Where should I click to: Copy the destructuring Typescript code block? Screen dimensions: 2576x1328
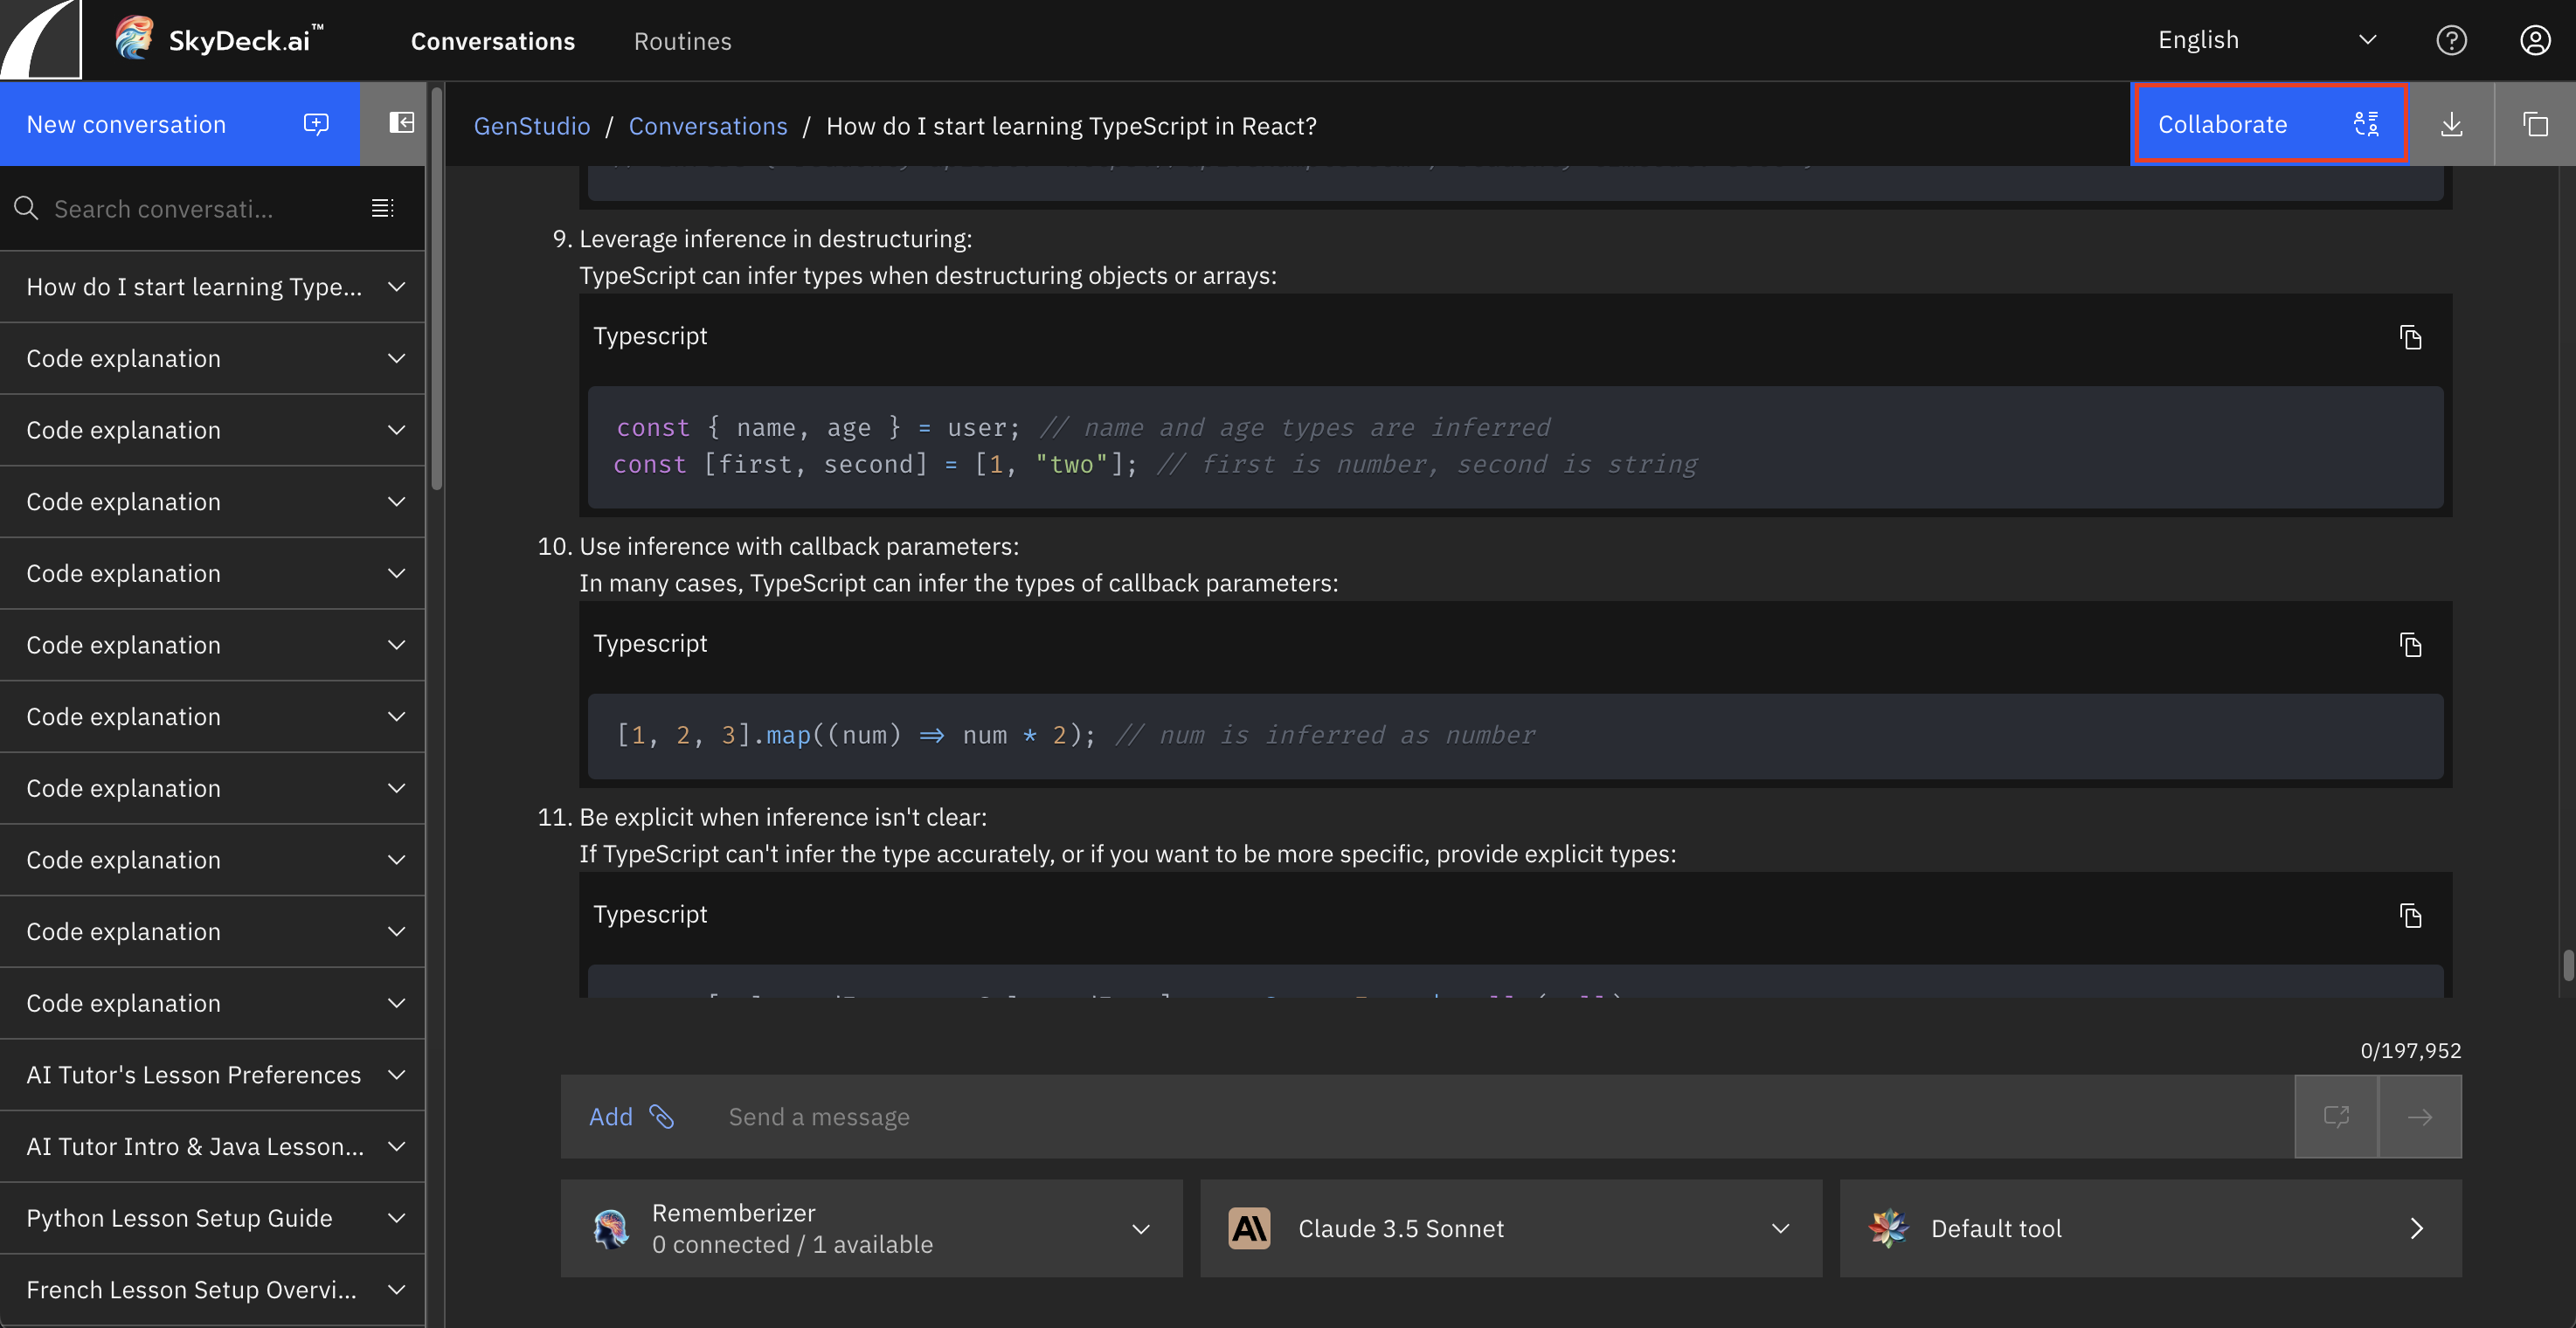click(2410, 337)
